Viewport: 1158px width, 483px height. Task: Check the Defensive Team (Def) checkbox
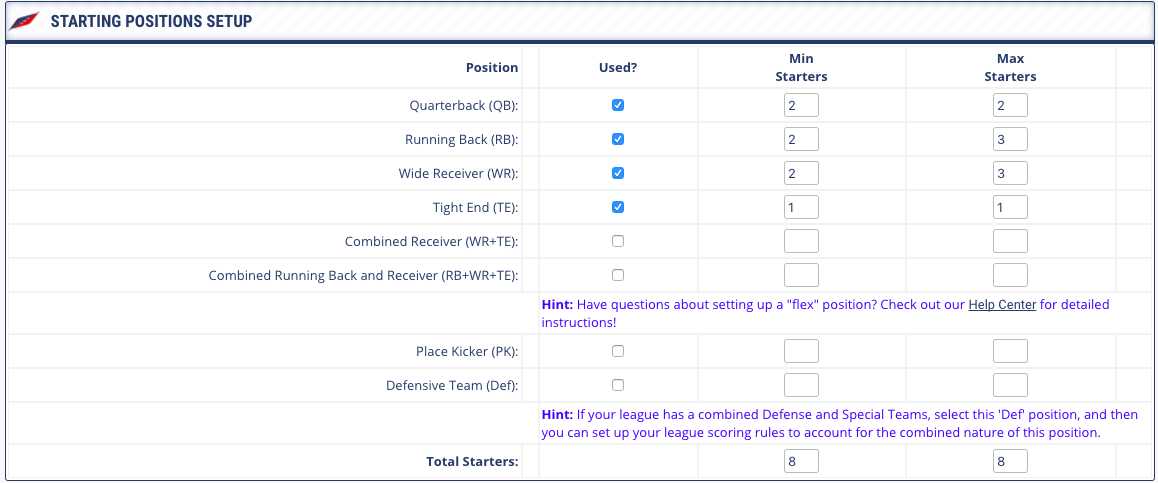[x=617, y=385]
